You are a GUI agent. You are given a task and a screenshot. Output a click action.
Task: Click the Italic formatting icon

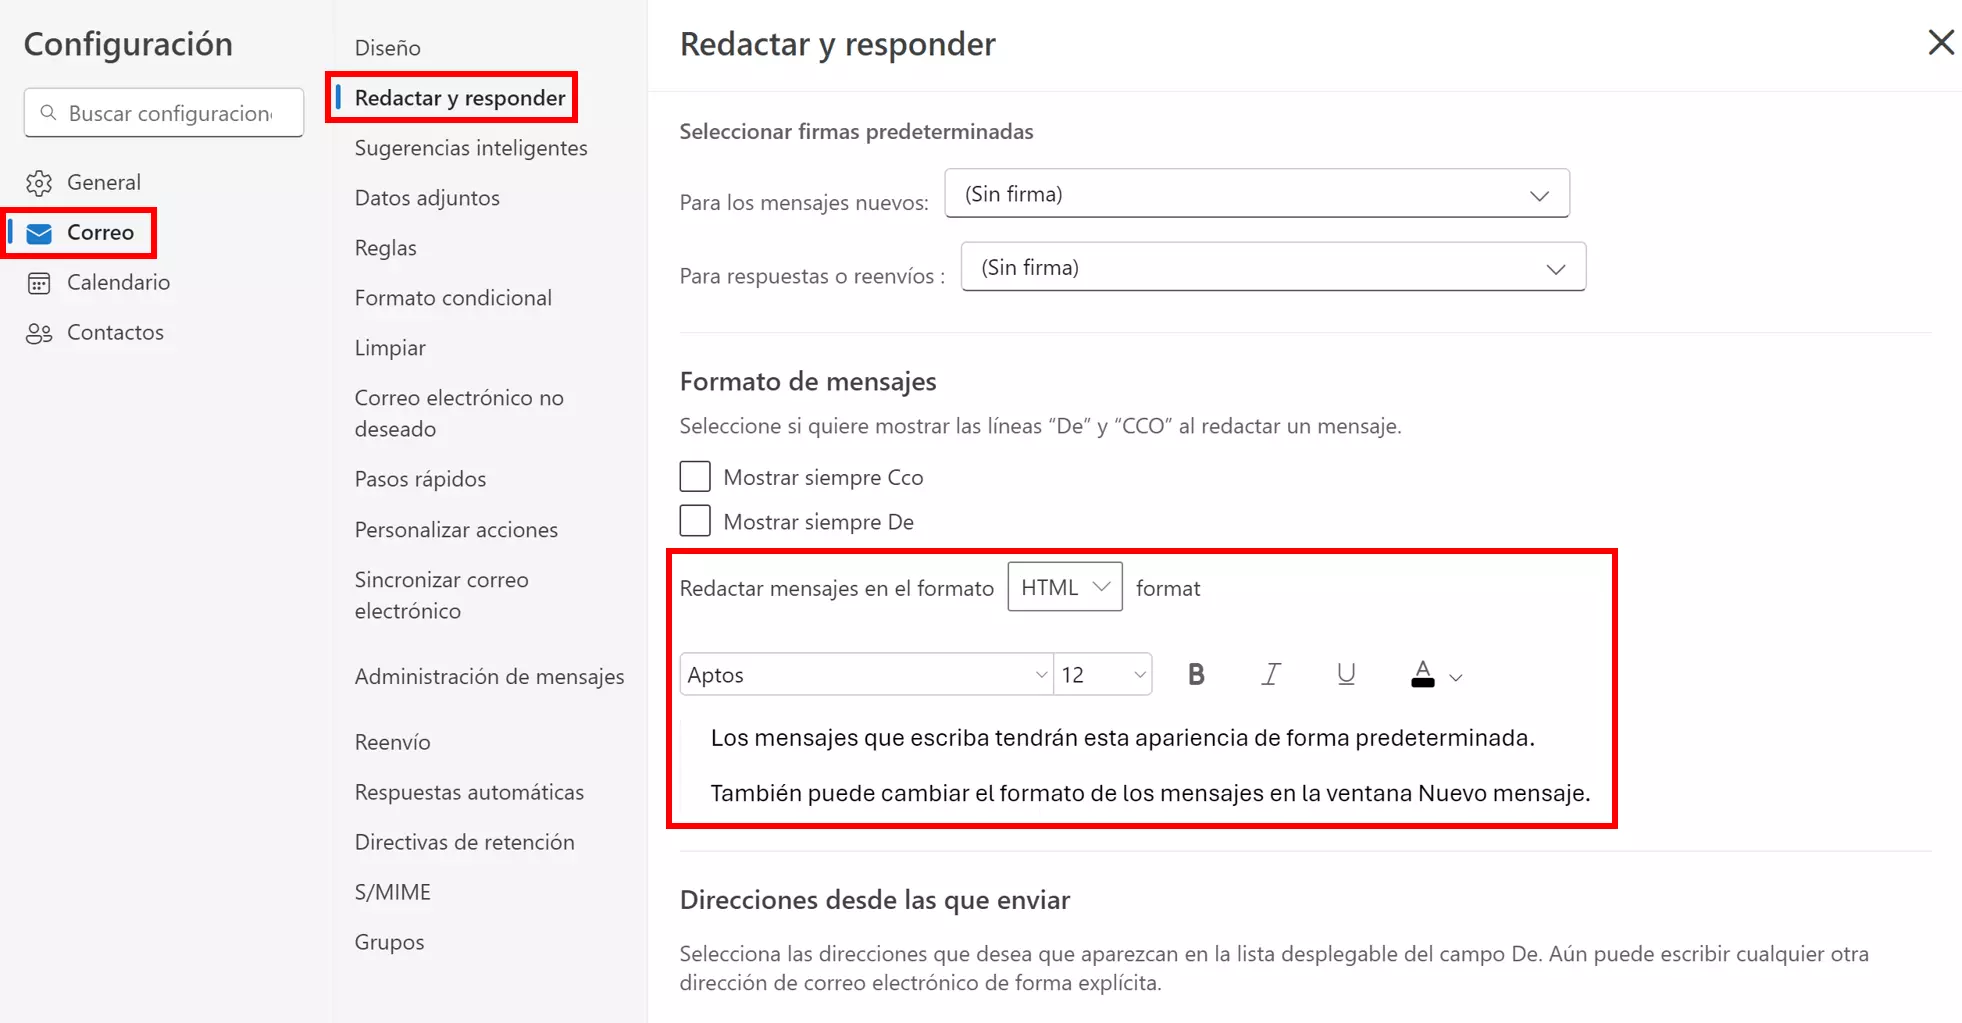pyautogui.click(x=1270, y=675)
